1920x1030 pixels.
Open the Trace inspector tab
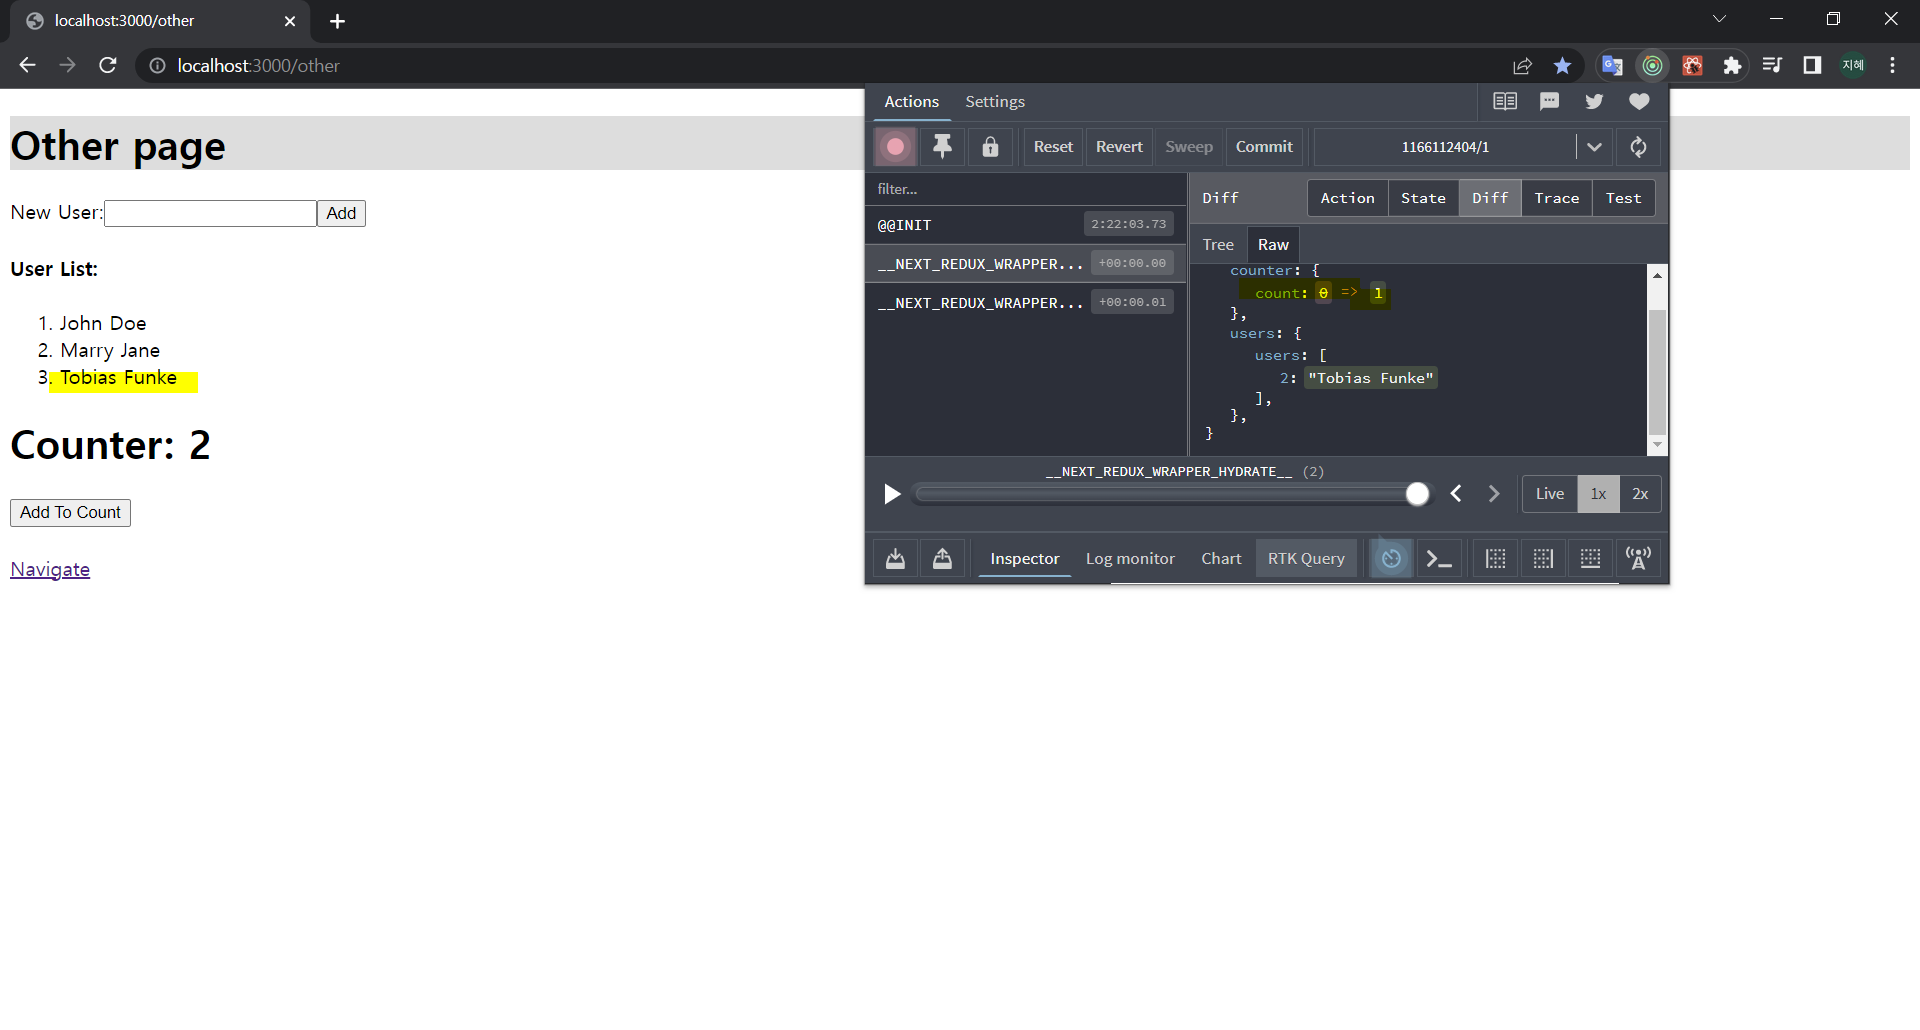(1557, 198)
